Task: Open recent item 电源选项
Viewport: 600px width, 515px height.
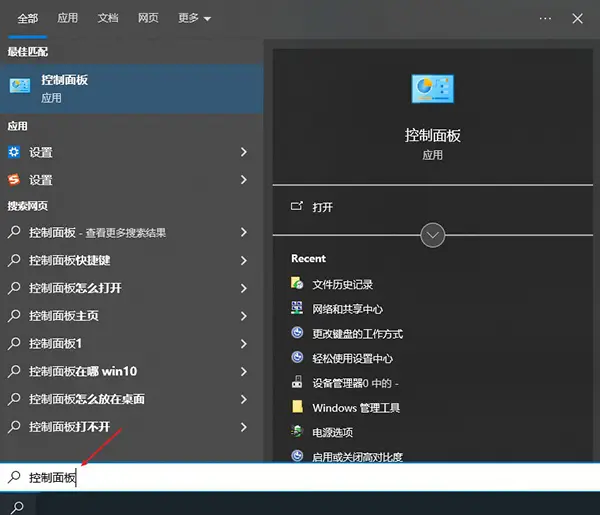Action: (333, 432)
